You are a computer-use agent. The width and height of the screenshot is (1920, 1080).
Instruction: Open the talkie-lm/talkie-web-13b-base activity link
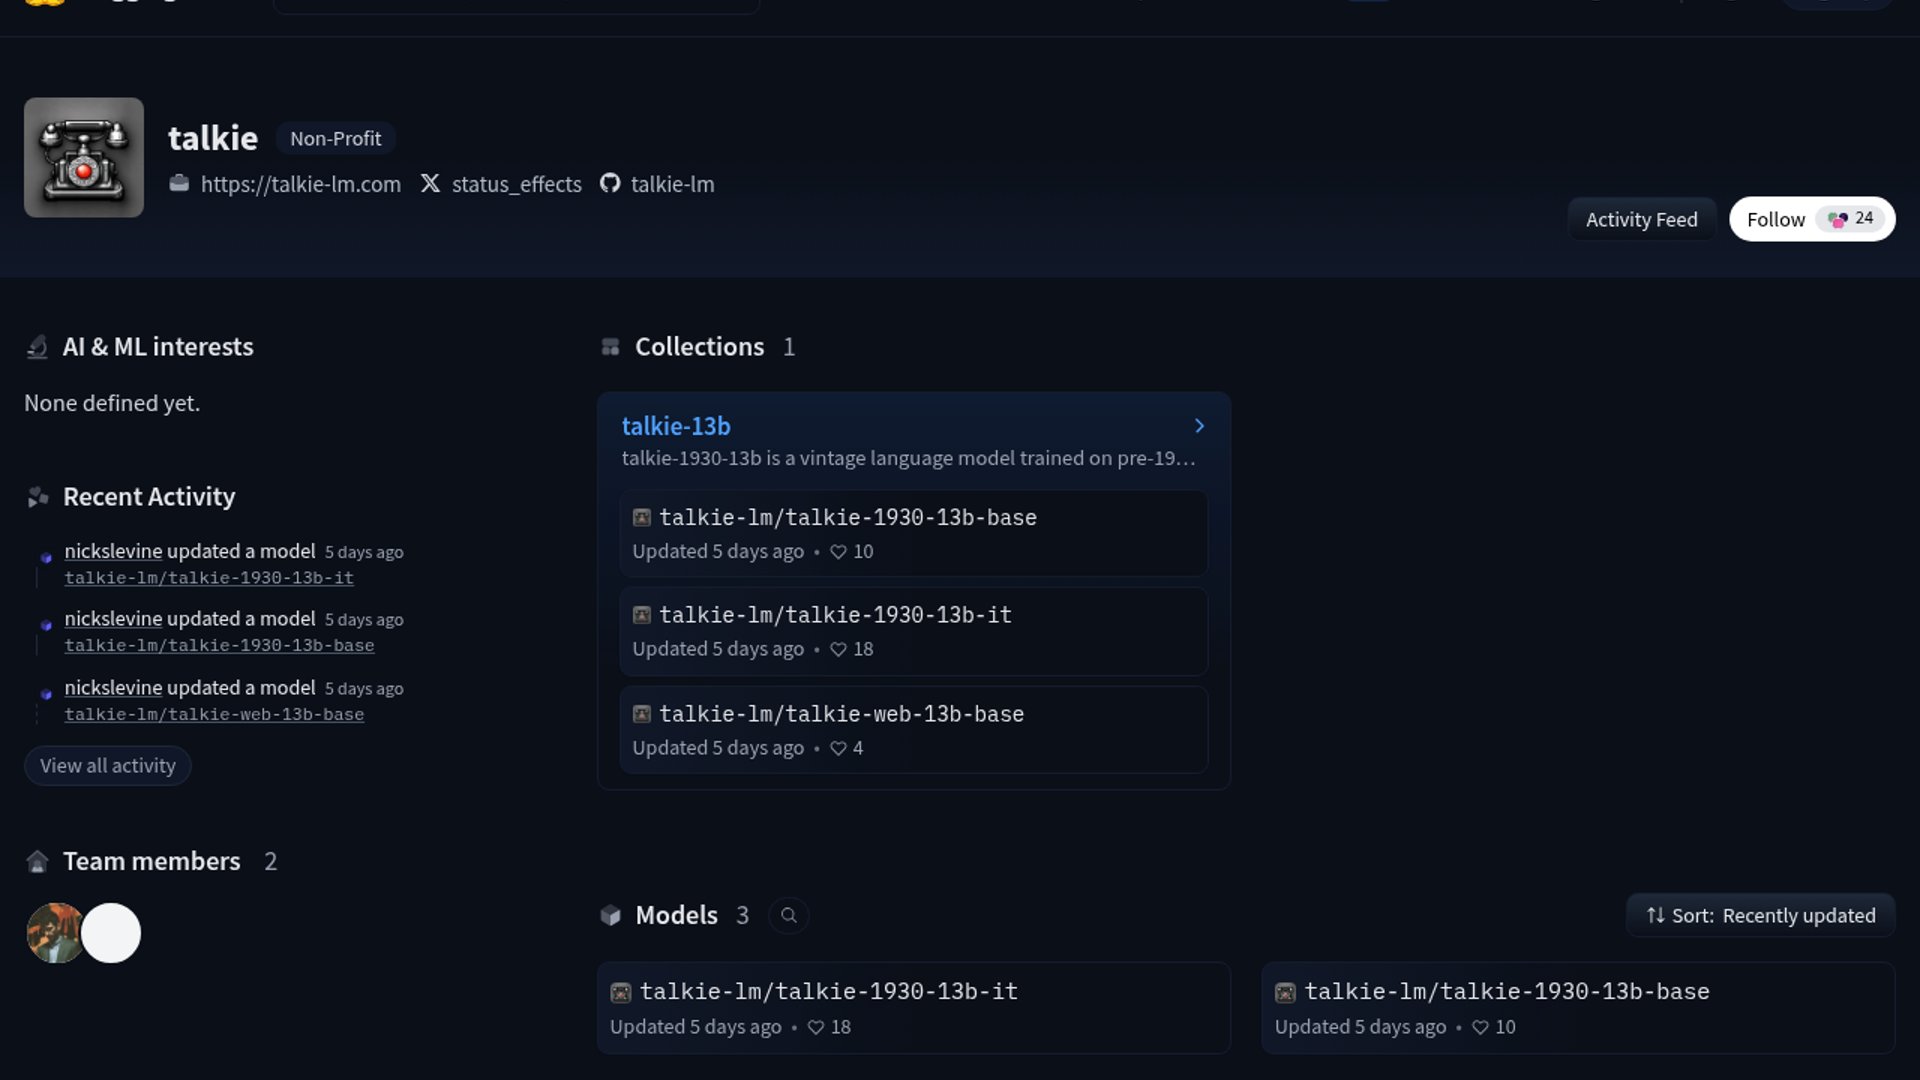tap(214, 715)
